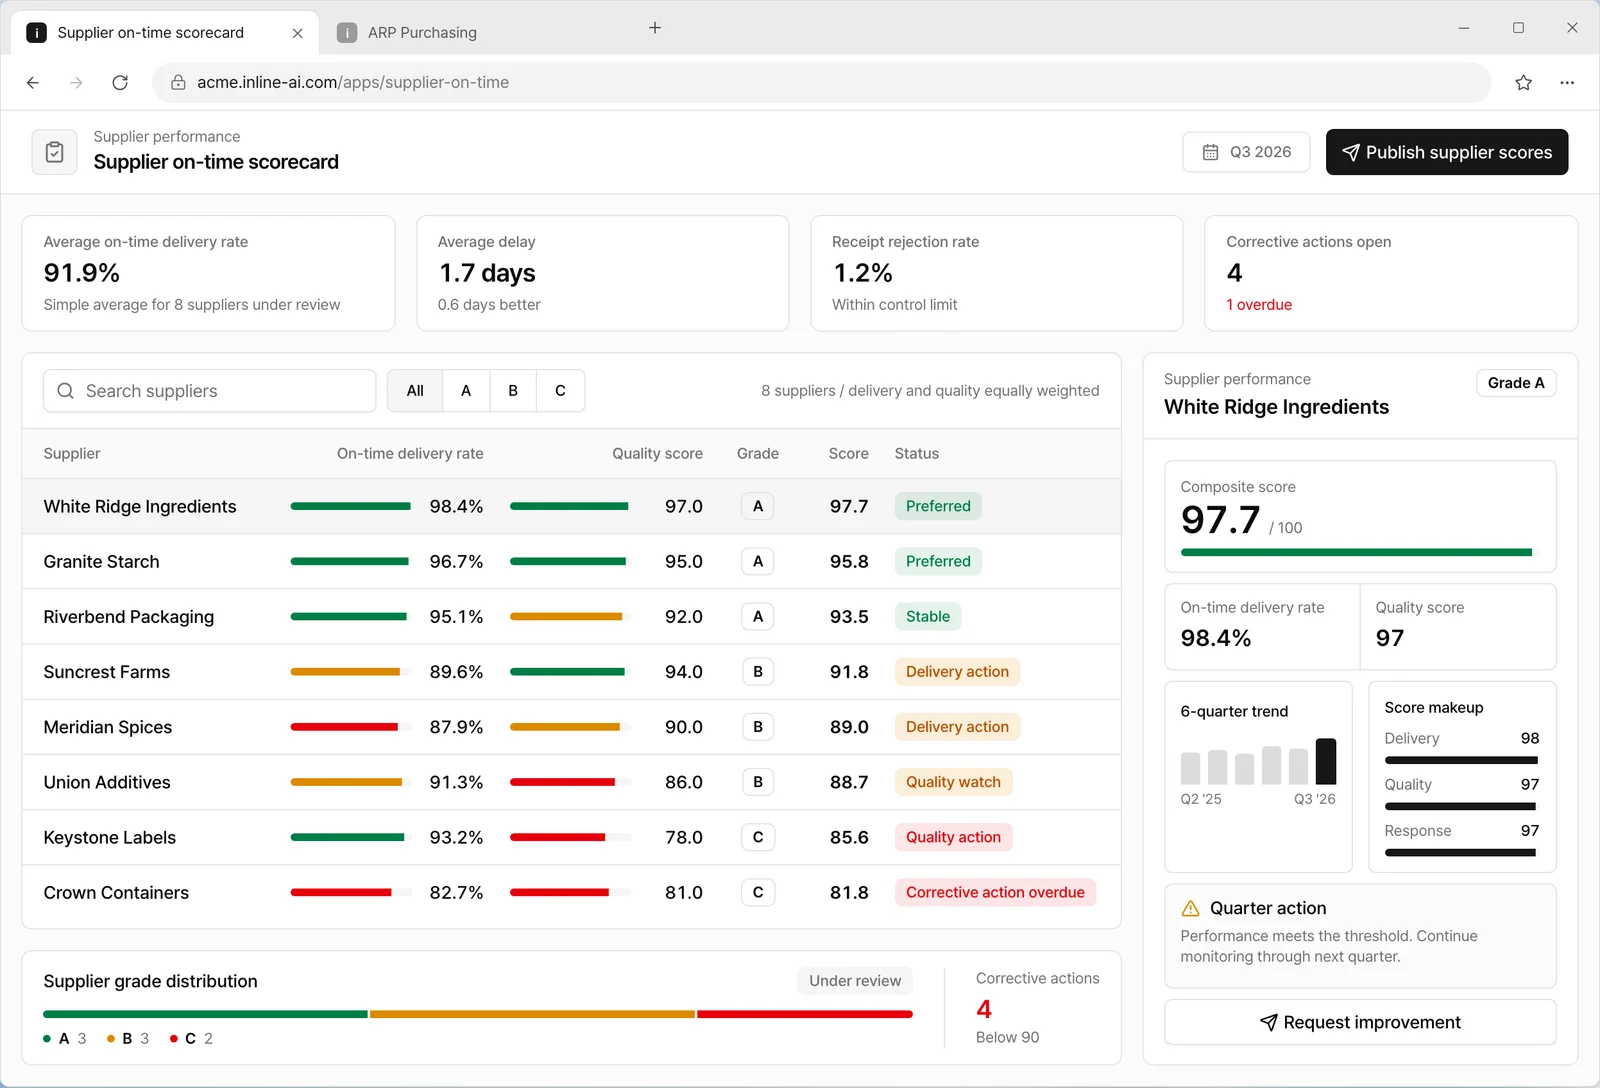Click the clipboard scorecard app icon
Screen dimensions: 1600x1088
(55, 152)
